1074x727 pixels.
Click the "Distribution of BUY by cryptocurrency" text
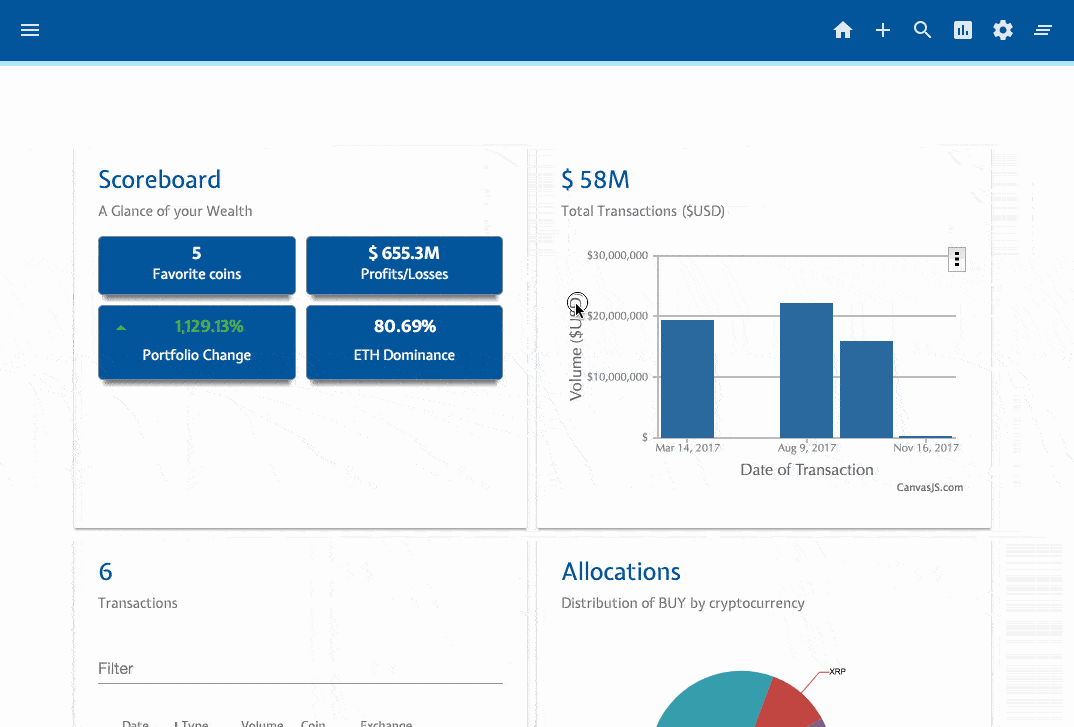click(x=683, y=603)
